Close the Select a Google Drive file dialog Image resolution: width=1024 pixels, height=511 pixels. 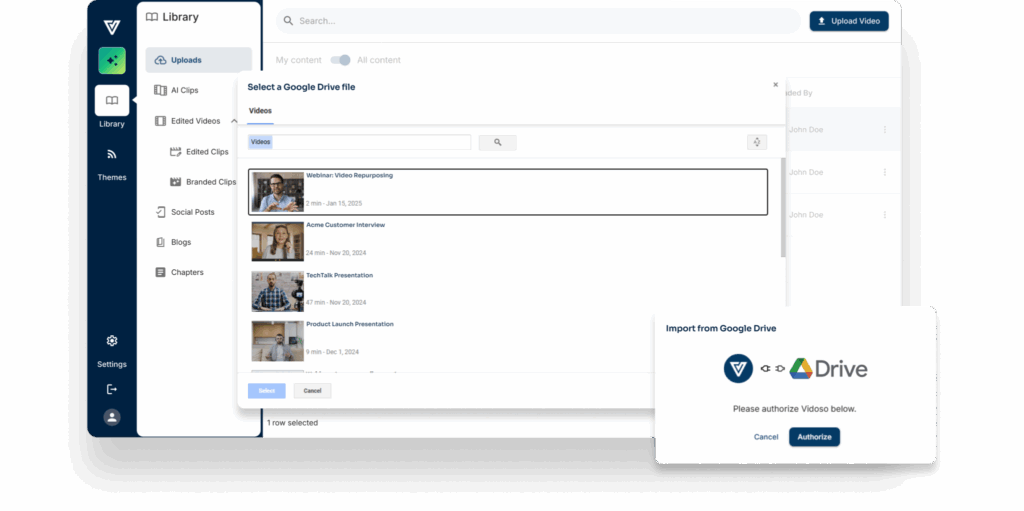775,85
